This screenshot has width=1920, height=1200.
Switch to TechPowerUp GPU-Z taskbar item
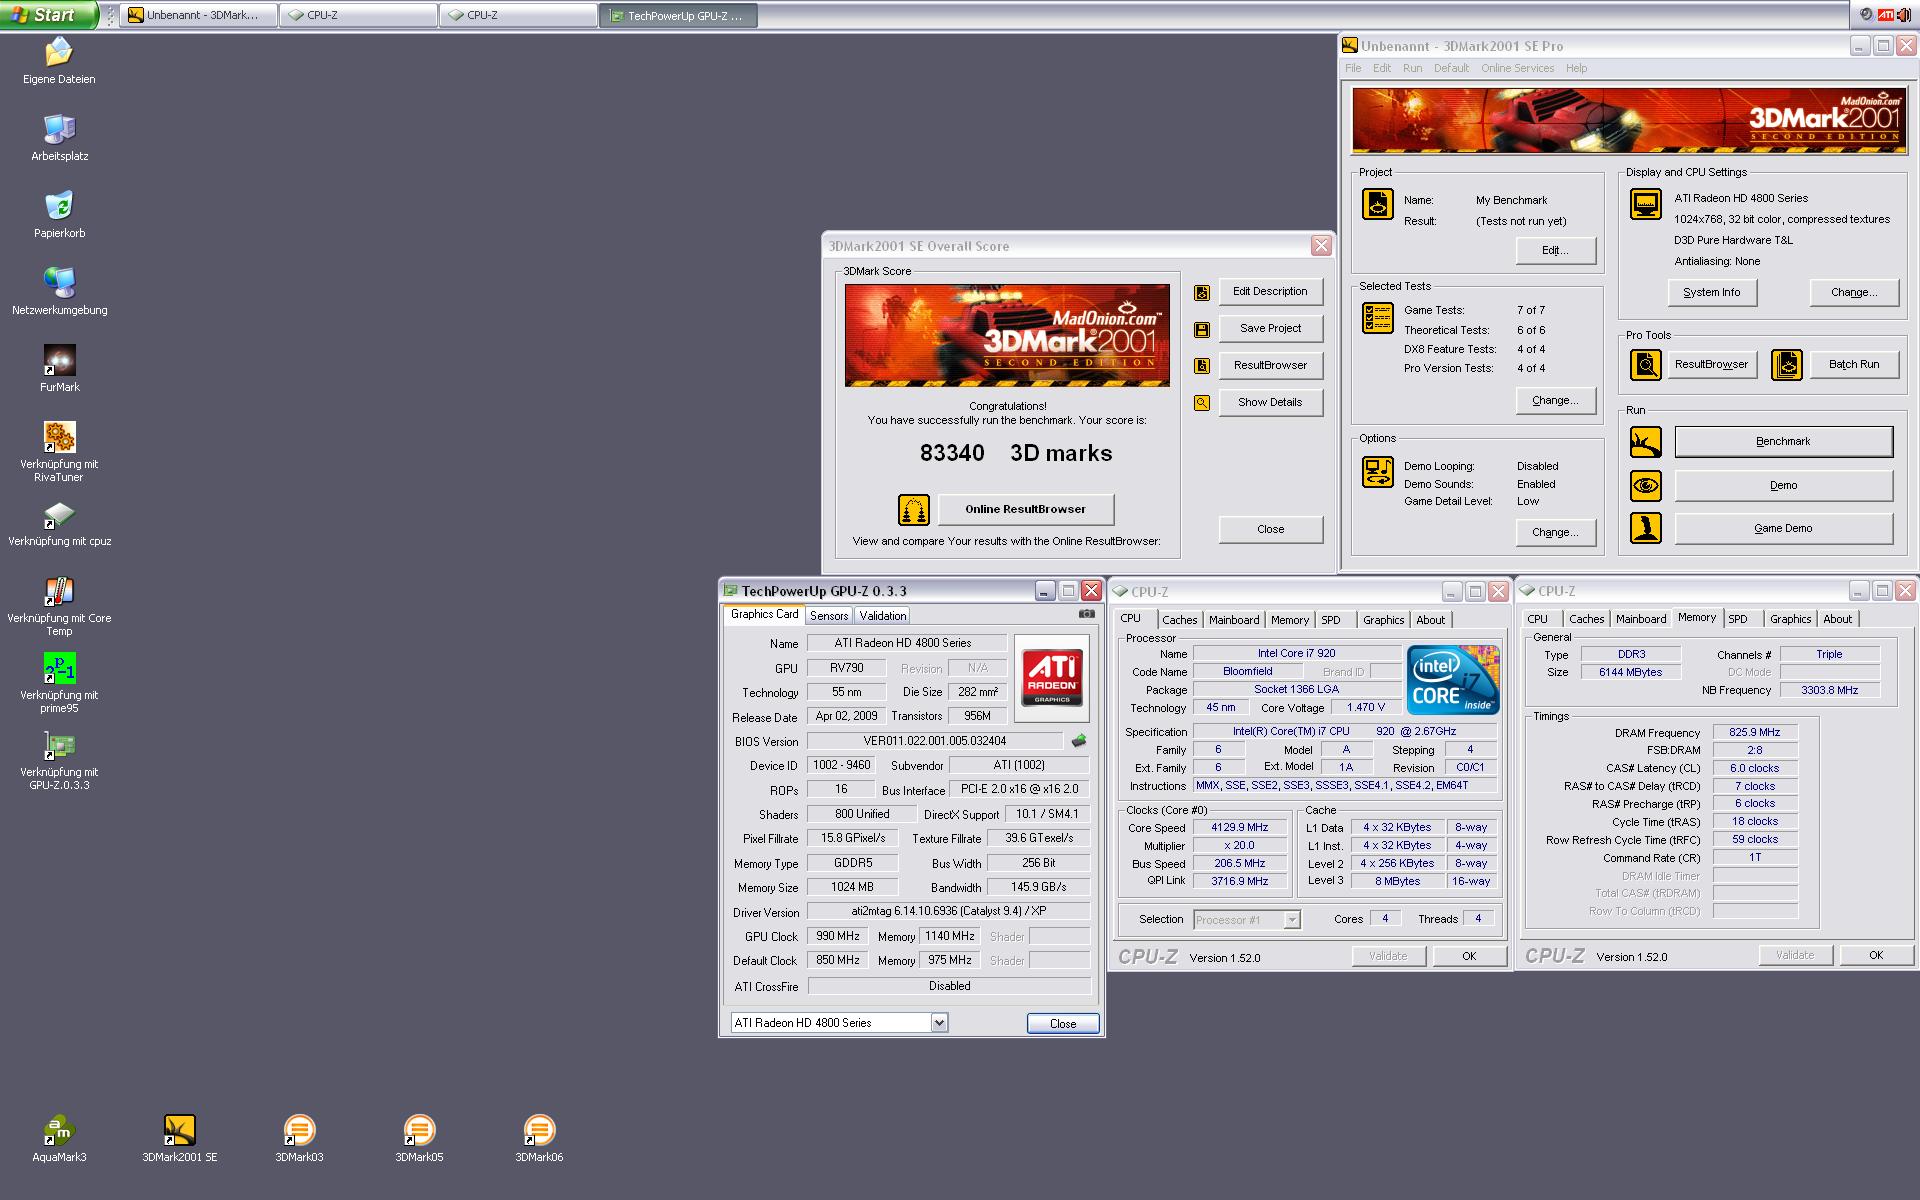point(678,15)
